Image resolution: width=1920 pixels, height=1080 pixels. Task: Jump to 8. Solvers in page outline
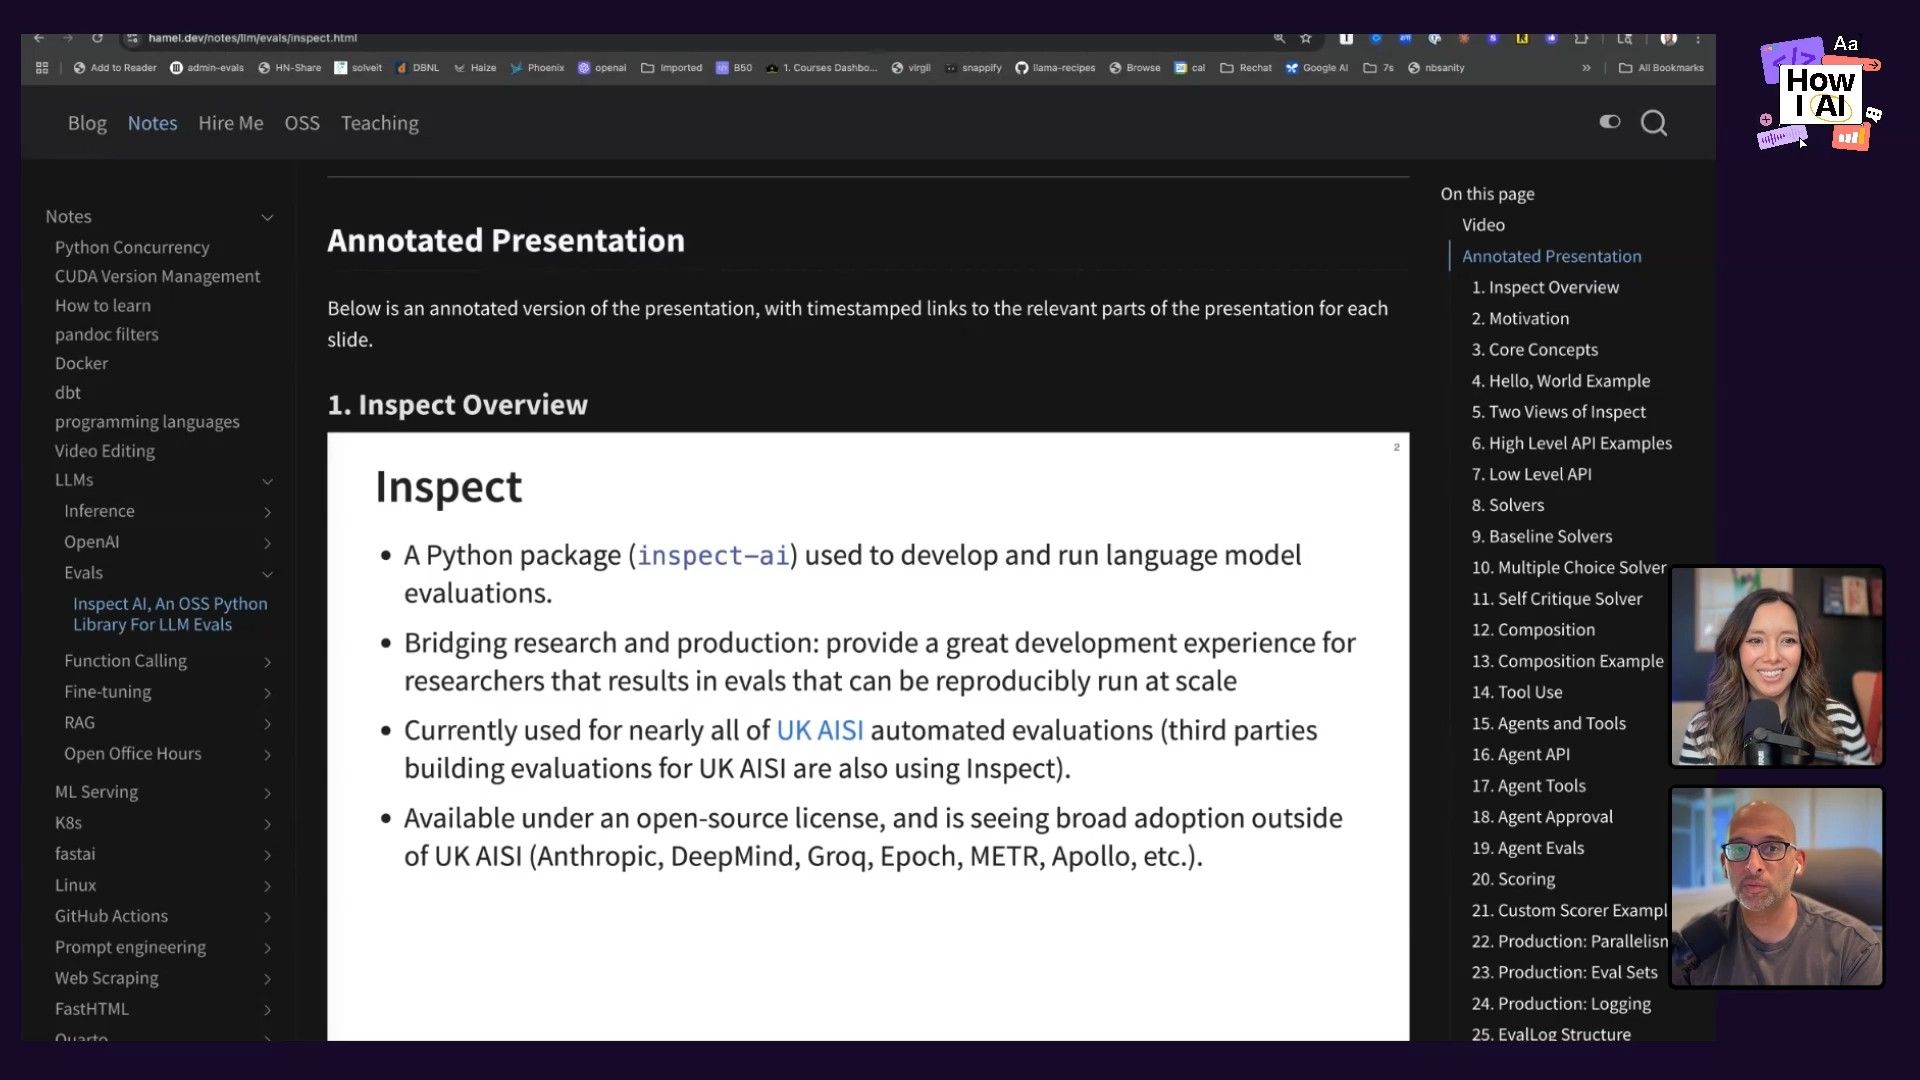[x=1507, y=505]
